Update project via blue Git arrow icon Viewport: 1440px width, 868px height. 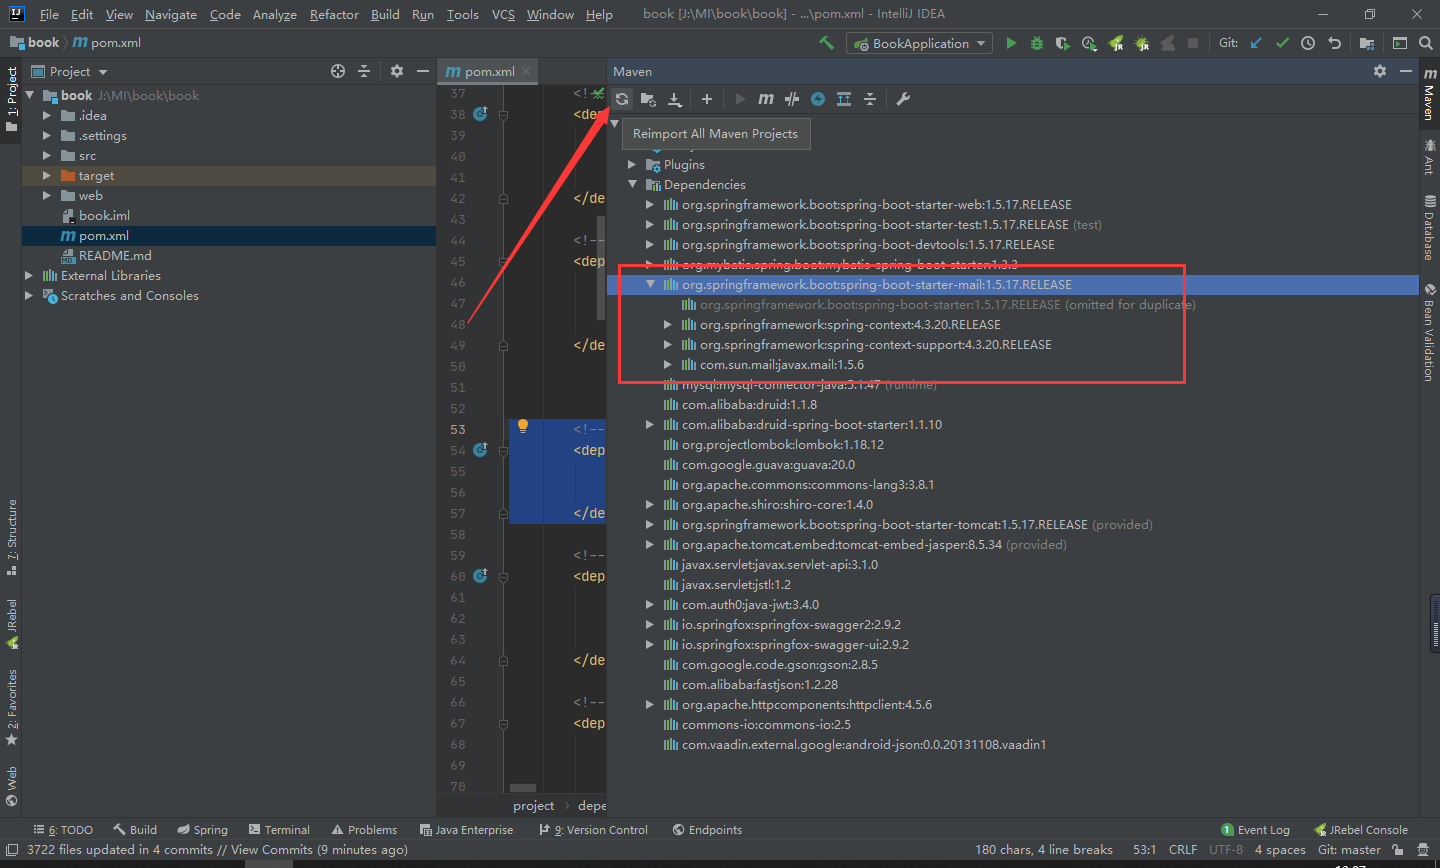[x=1255, y=43]
